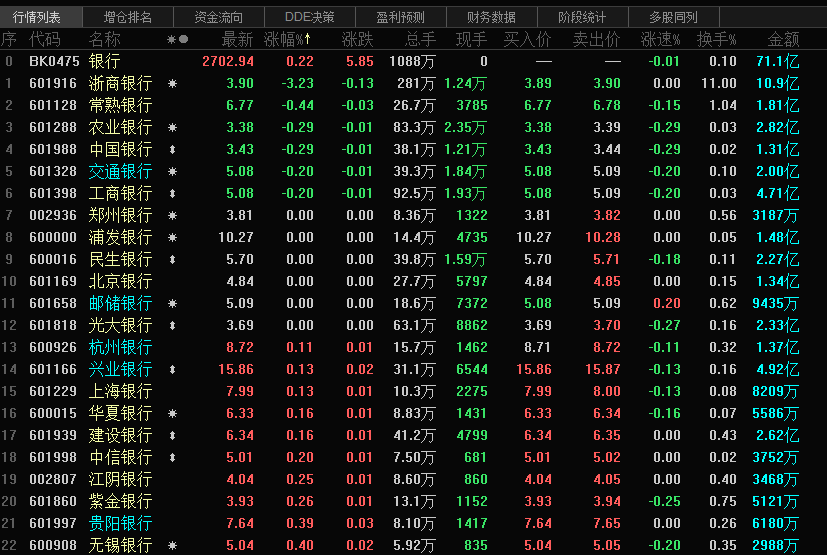Sort by 金额 column header
The image size is (827, 555).
pyautogui.click(x=783, y=40)
